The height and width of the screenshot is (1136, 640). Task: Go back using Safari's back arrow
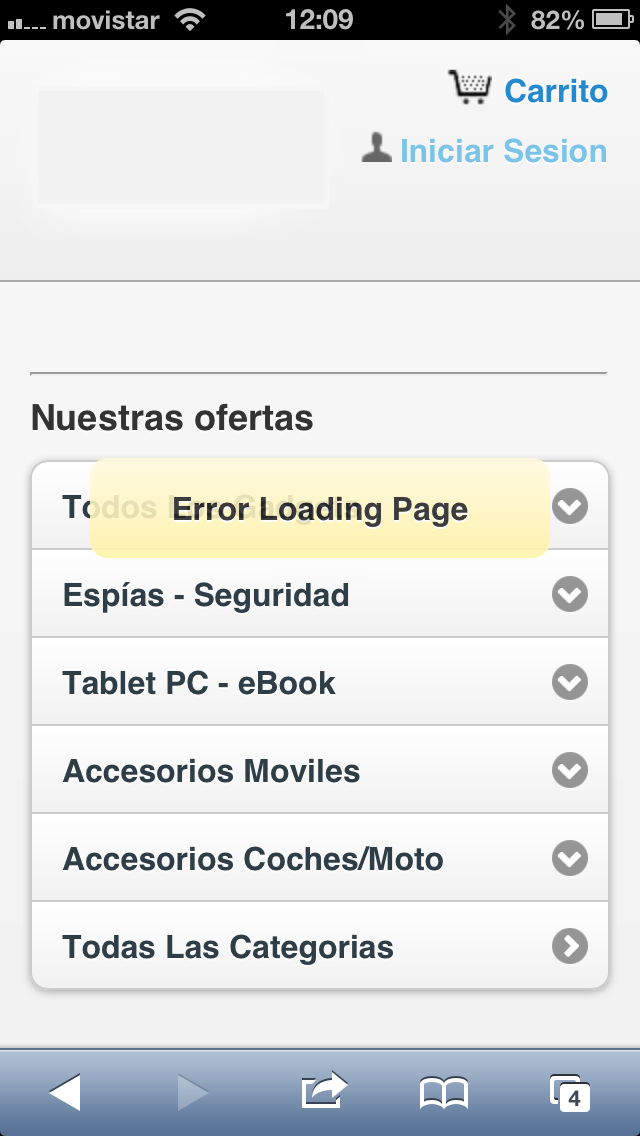(x=65, y=1093)
